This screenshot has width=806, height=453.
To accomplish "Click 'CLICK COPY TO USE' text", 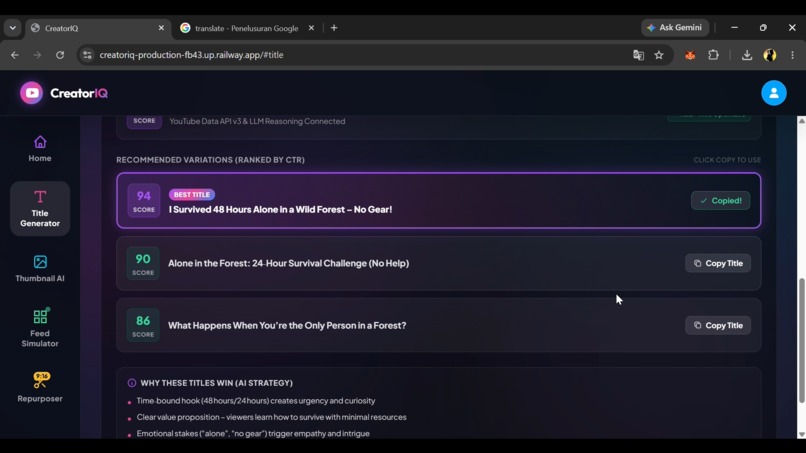I will [727, 160].
